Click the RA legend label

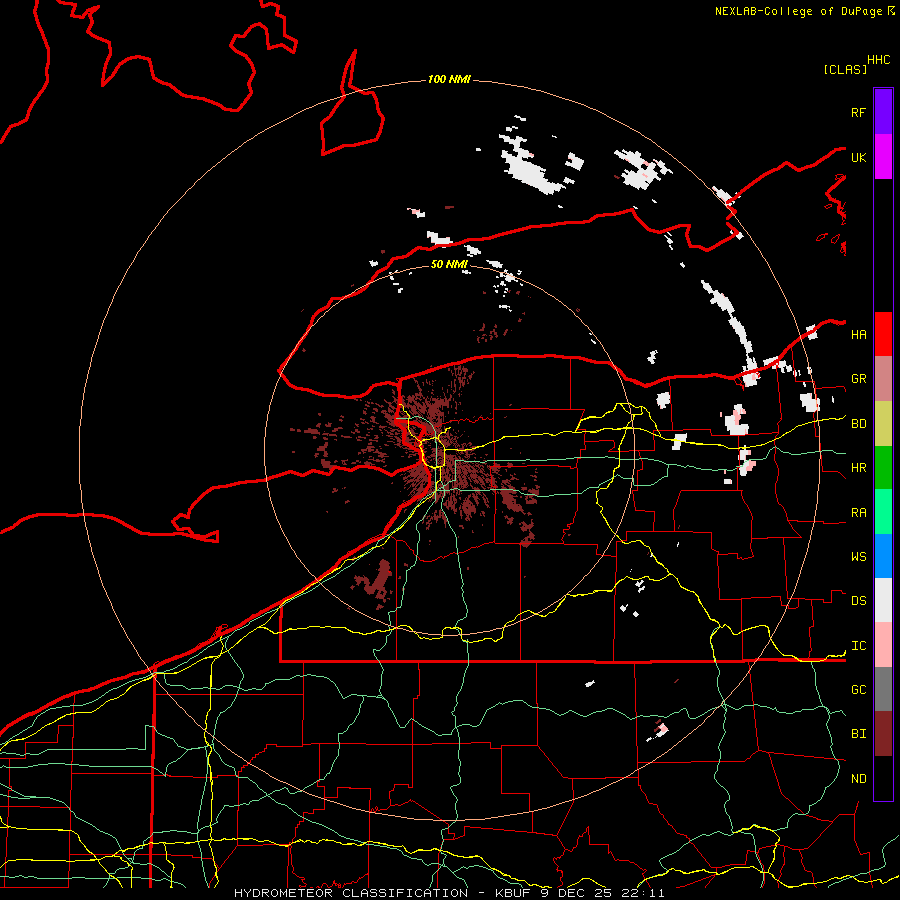[858, 513]
